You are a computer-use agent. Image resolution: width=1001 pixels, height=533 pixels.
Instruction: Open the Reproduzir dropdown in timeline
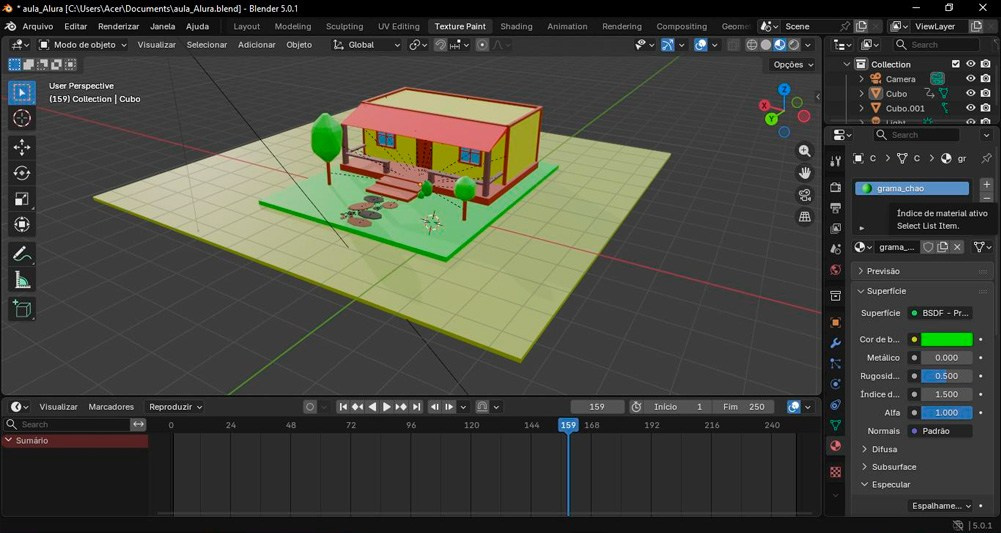175,407
